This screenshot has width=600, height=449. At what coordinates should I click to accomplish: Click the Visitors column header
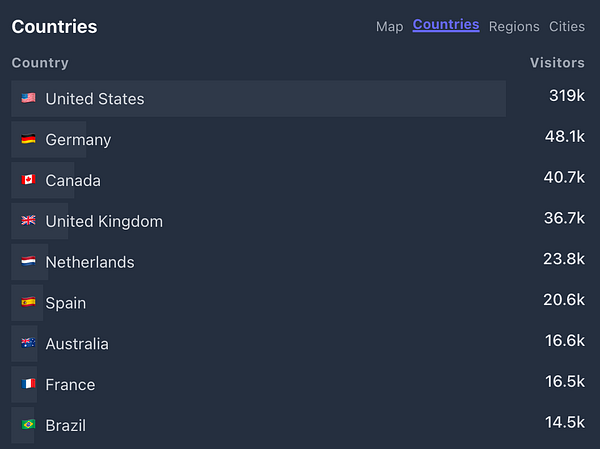click(557, 63)
